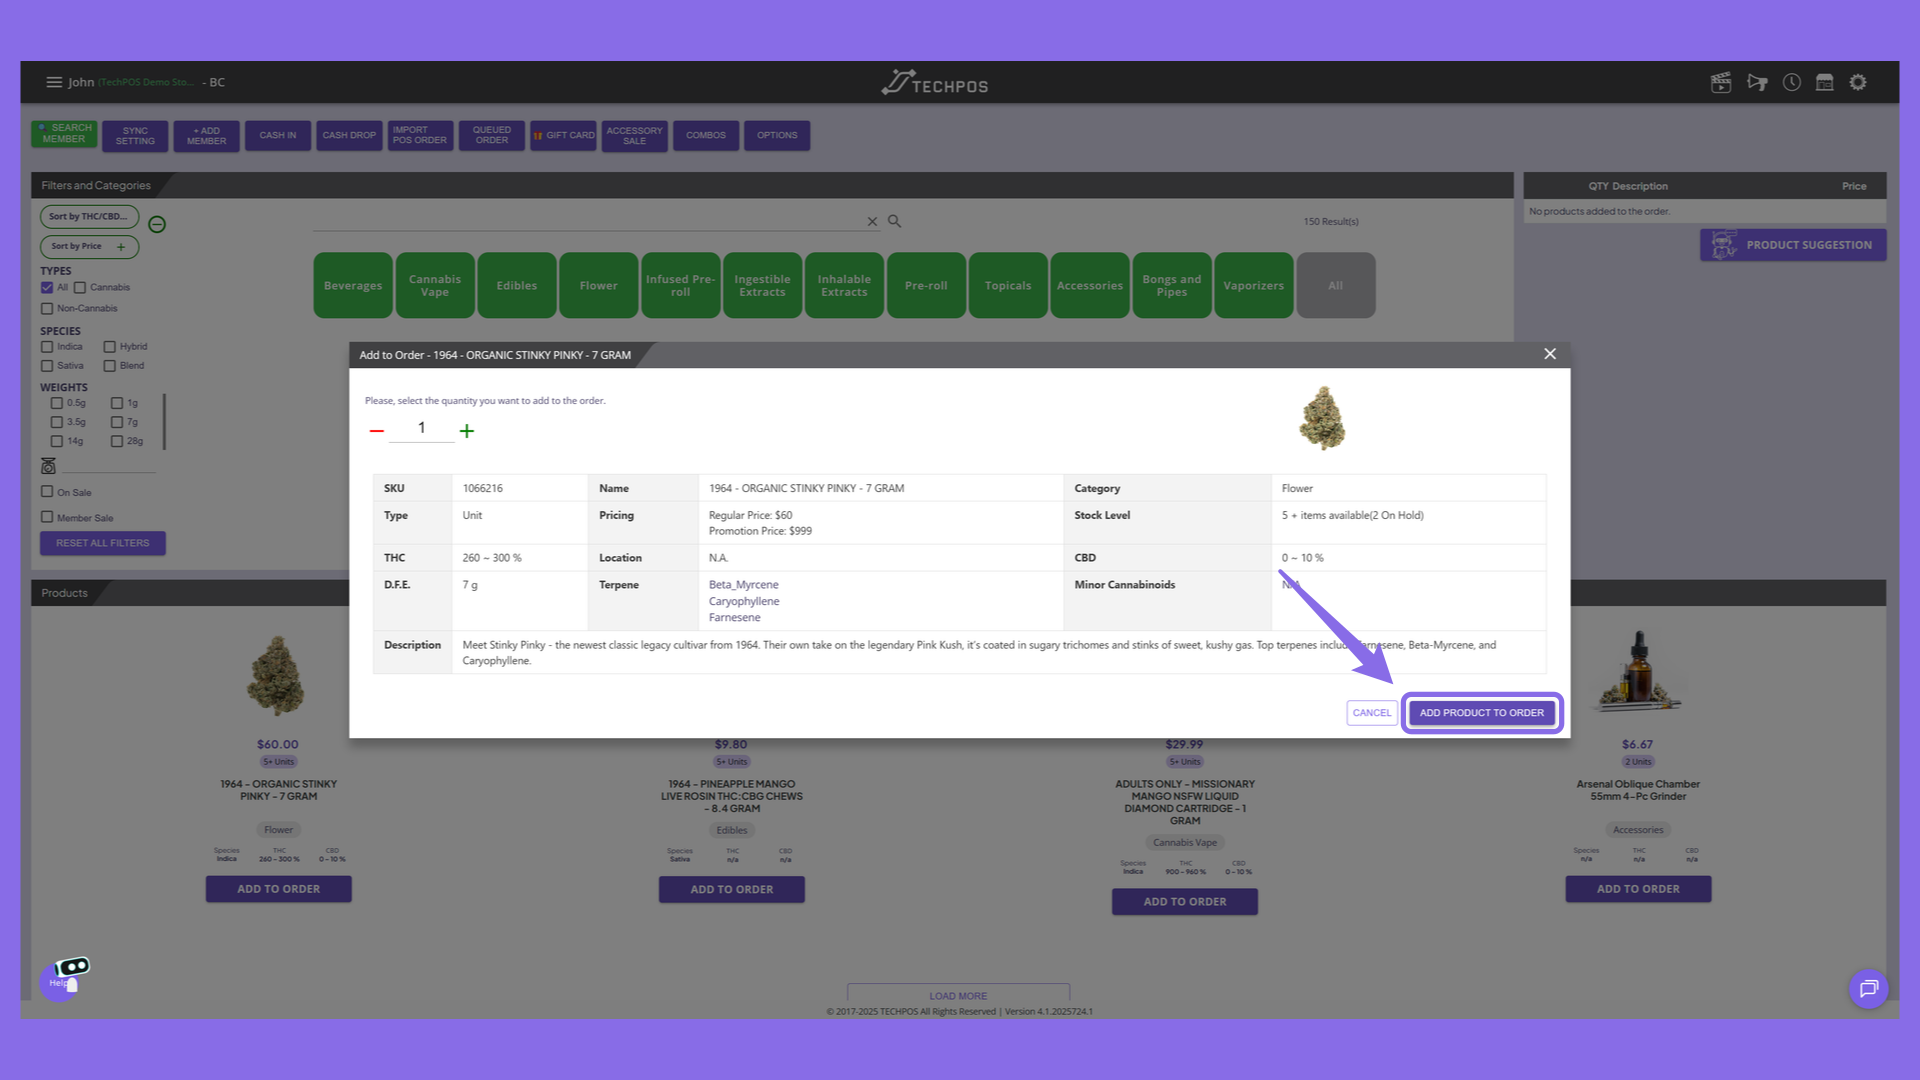1920x1080 pixels.
Task: Open the hamburger menu next to John
Action: (x=54, y=82)
